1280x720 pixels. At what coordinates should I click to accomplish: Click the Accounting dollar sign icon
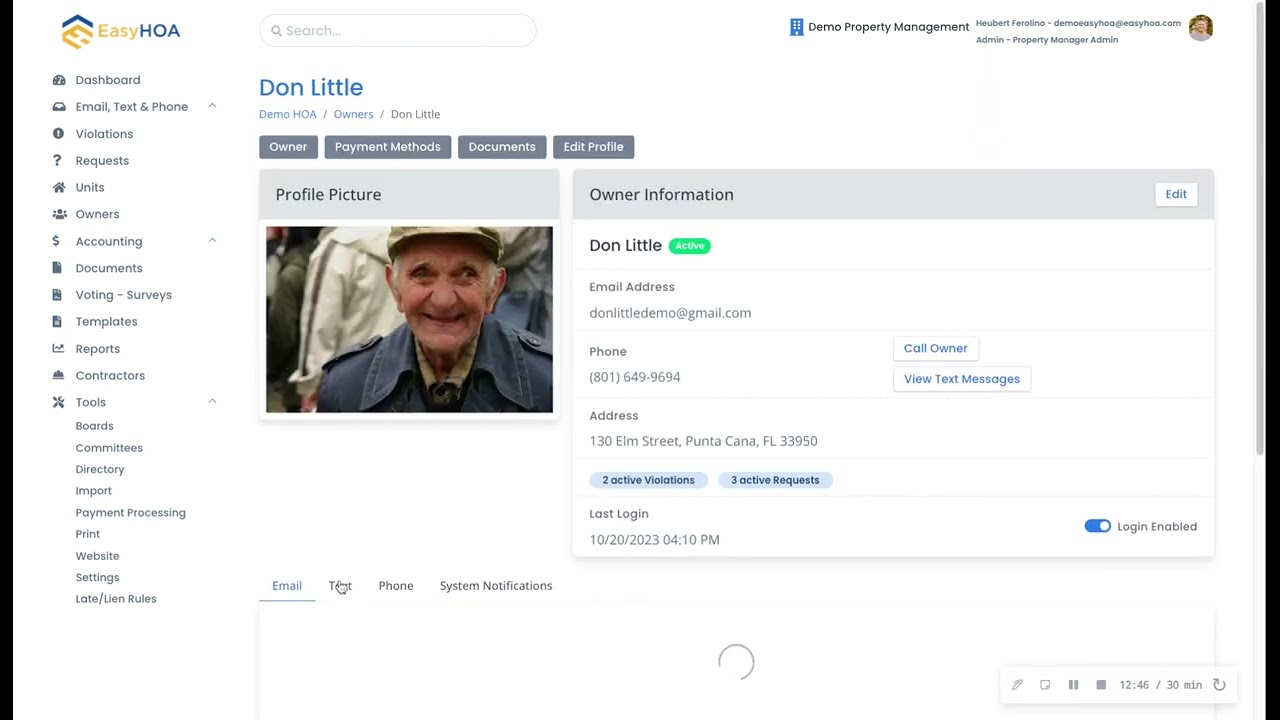(x=56, y=241)
